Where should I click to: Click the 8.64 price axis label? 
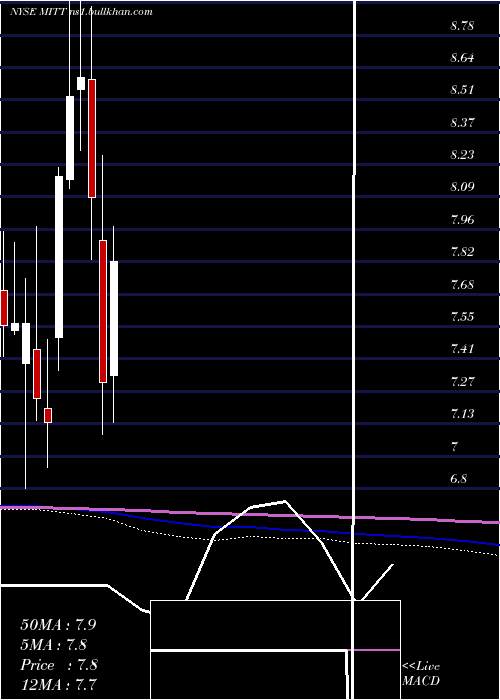click(462, 58)
